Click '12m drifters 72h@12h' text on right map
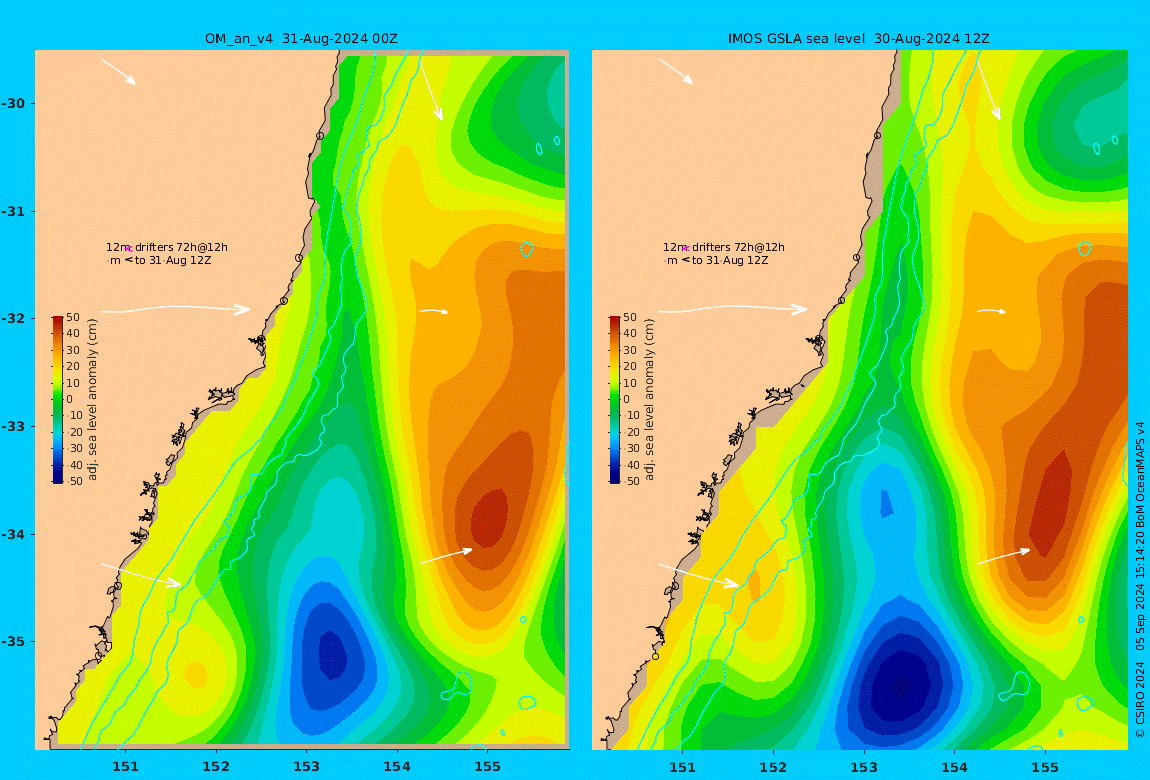 click(x=724, y=248)
